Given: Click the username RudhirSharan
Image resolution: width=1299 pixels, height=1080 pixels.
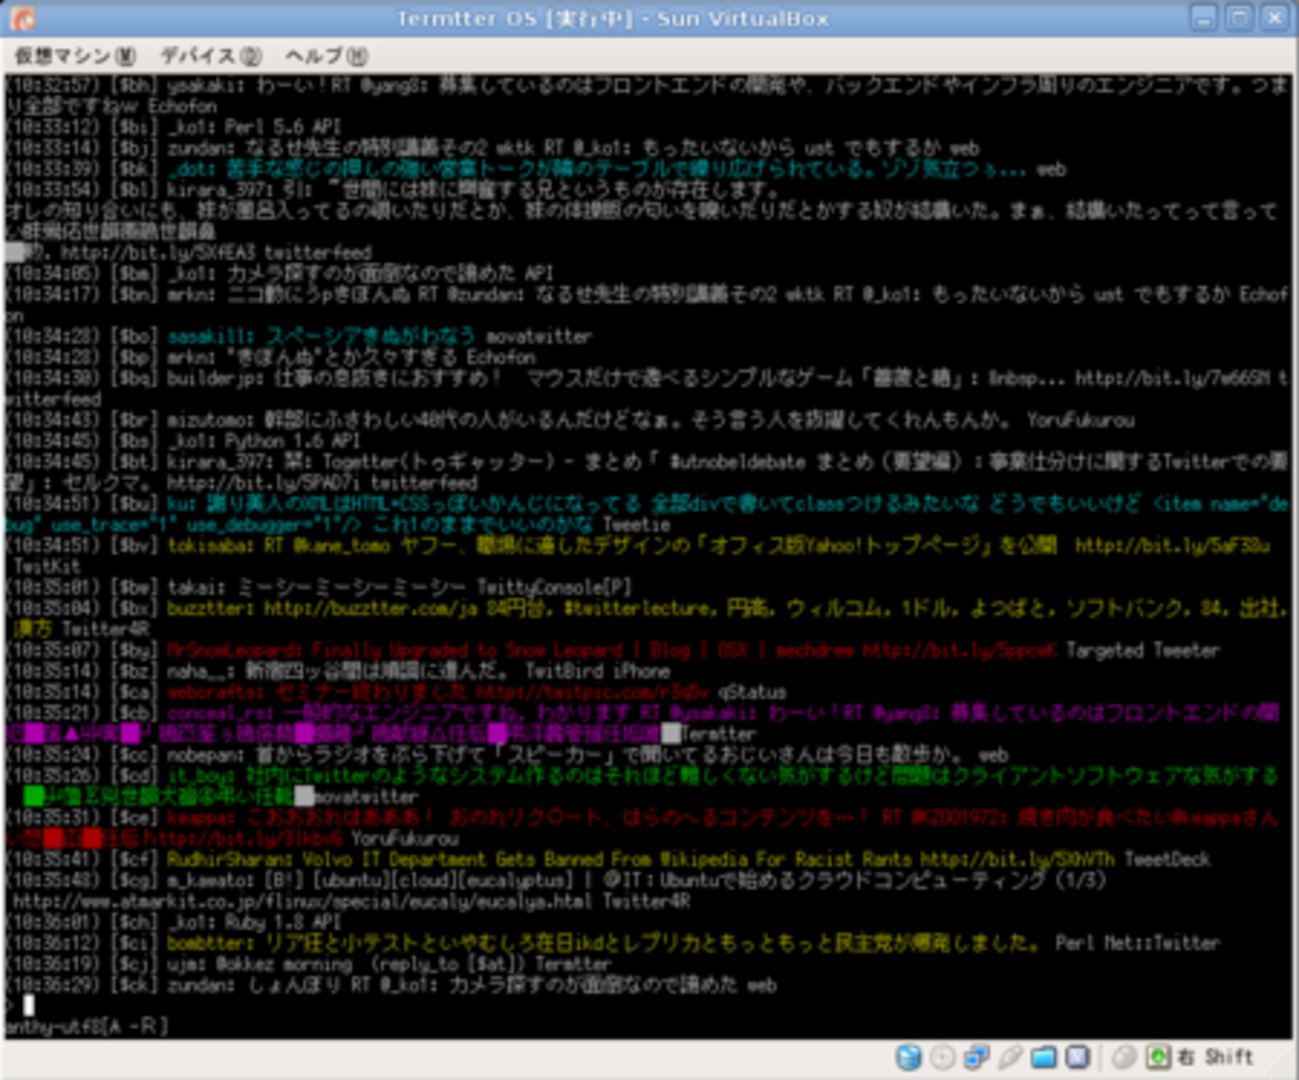Looking at the screenshot, I should tap(227, 859).
